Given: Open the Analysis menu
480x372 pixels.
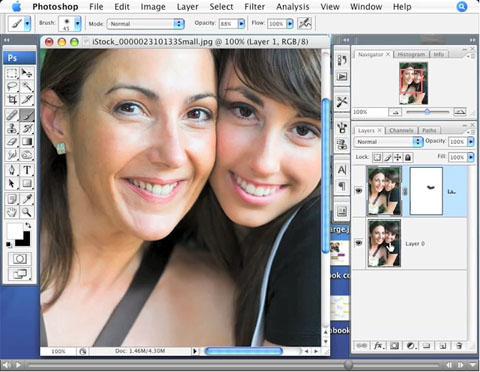Looking at the screenshot, I should click(292, 7).
